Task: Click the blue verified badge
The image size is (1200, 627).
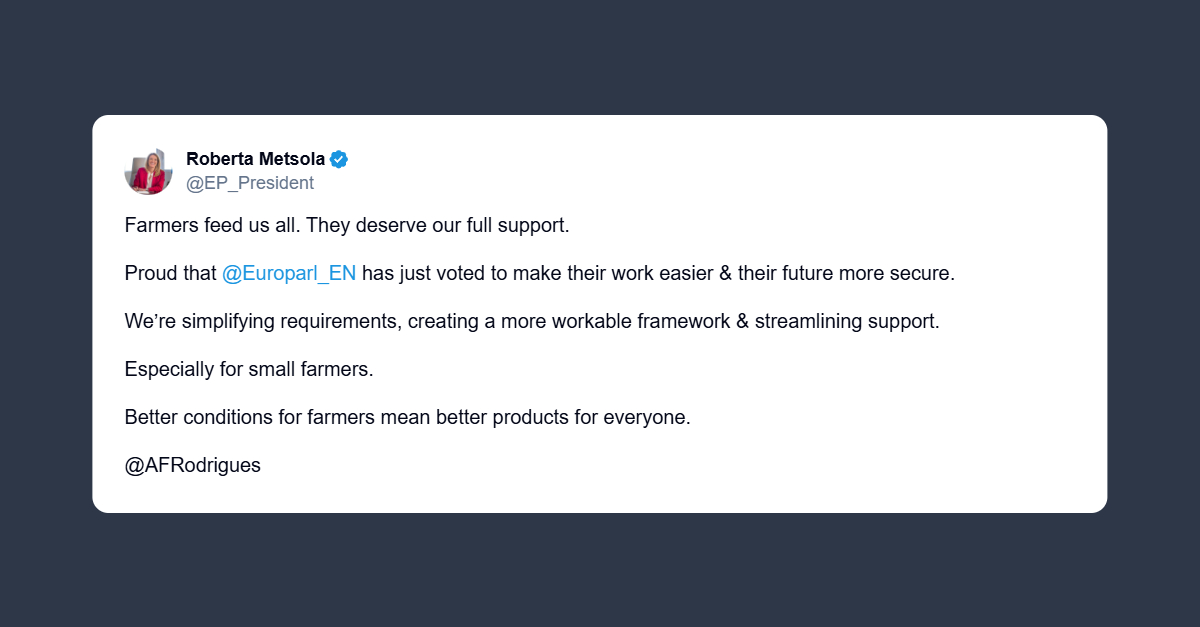Action: tap(339, 159)
